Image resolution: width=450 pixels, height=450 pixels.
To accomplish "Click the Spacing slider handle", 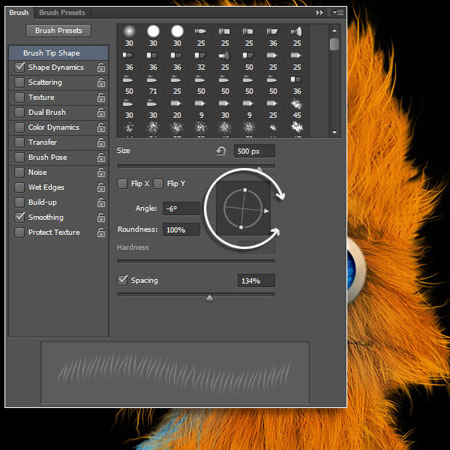I will pos(209,297).
